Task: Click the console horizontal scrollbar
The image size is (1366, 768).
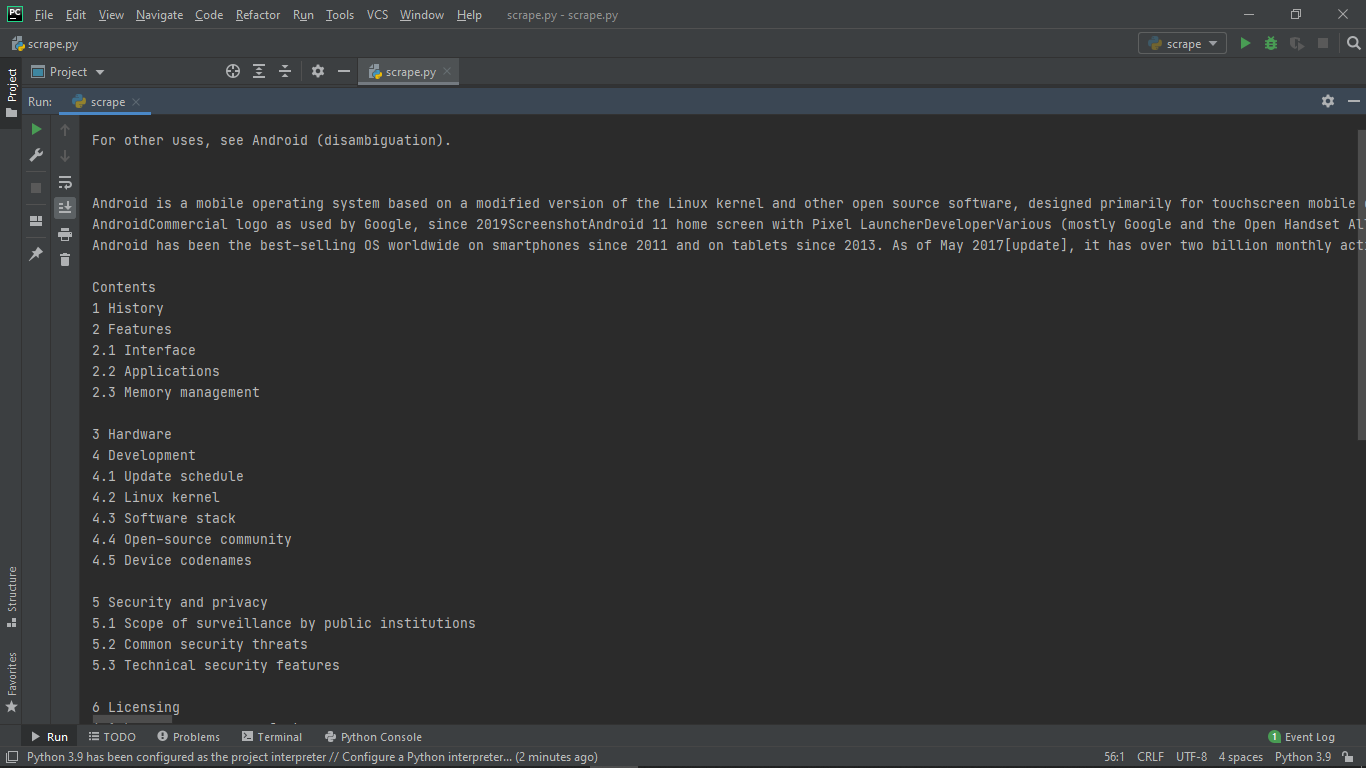Action: pyautogui.click(x=132, y=721)
